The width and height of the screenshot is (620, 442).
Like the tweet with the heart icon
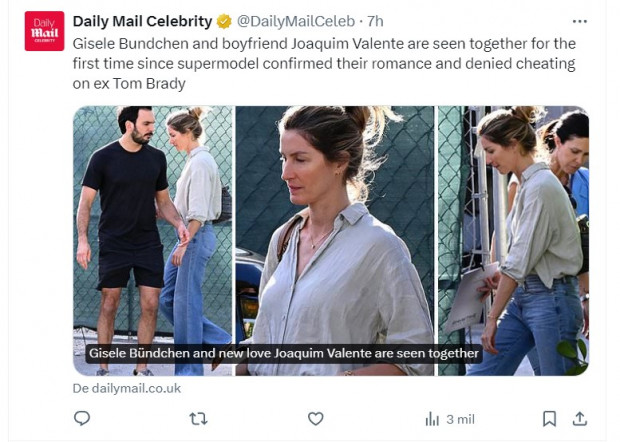pos(315,419)
